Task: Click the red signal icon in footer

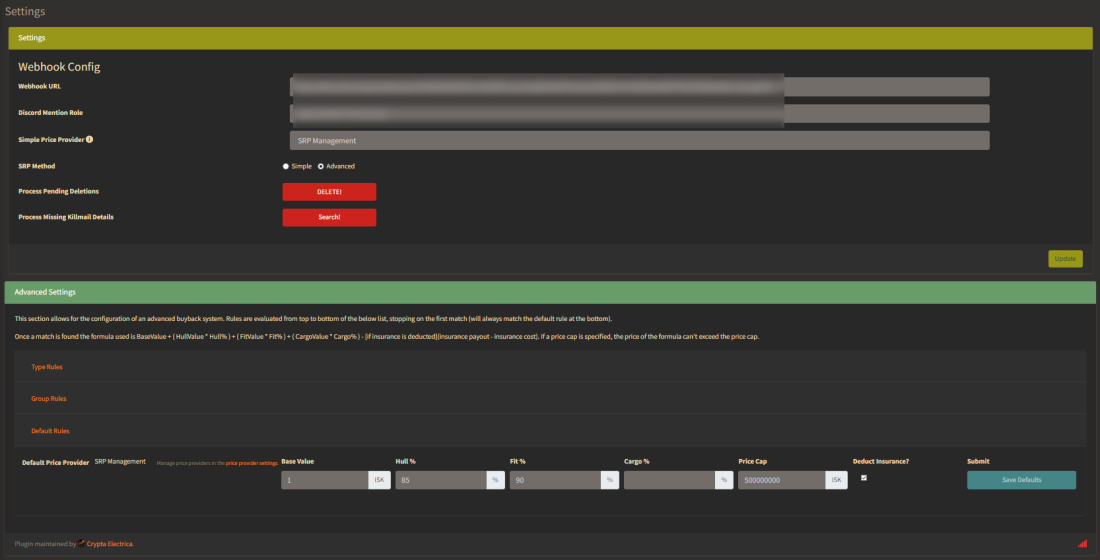Action: tap(1082, 544)
